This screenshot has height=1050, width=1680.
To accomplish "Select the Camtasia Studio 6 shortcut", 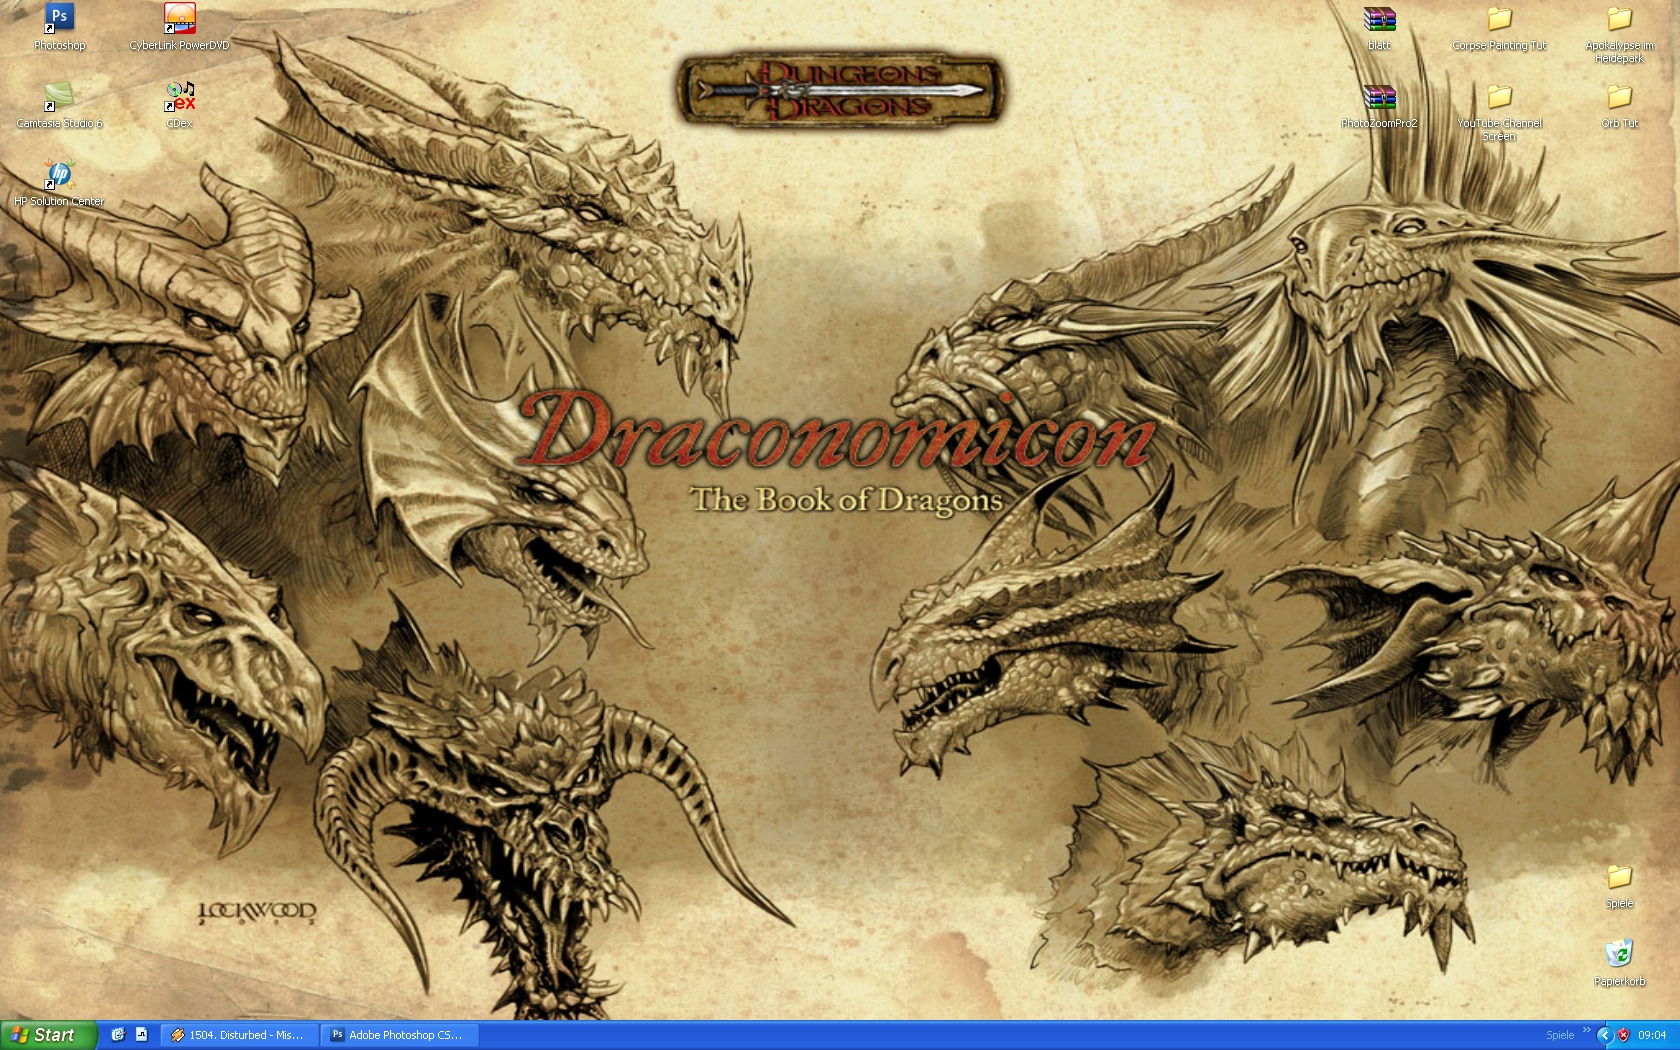I will point(59,105).
